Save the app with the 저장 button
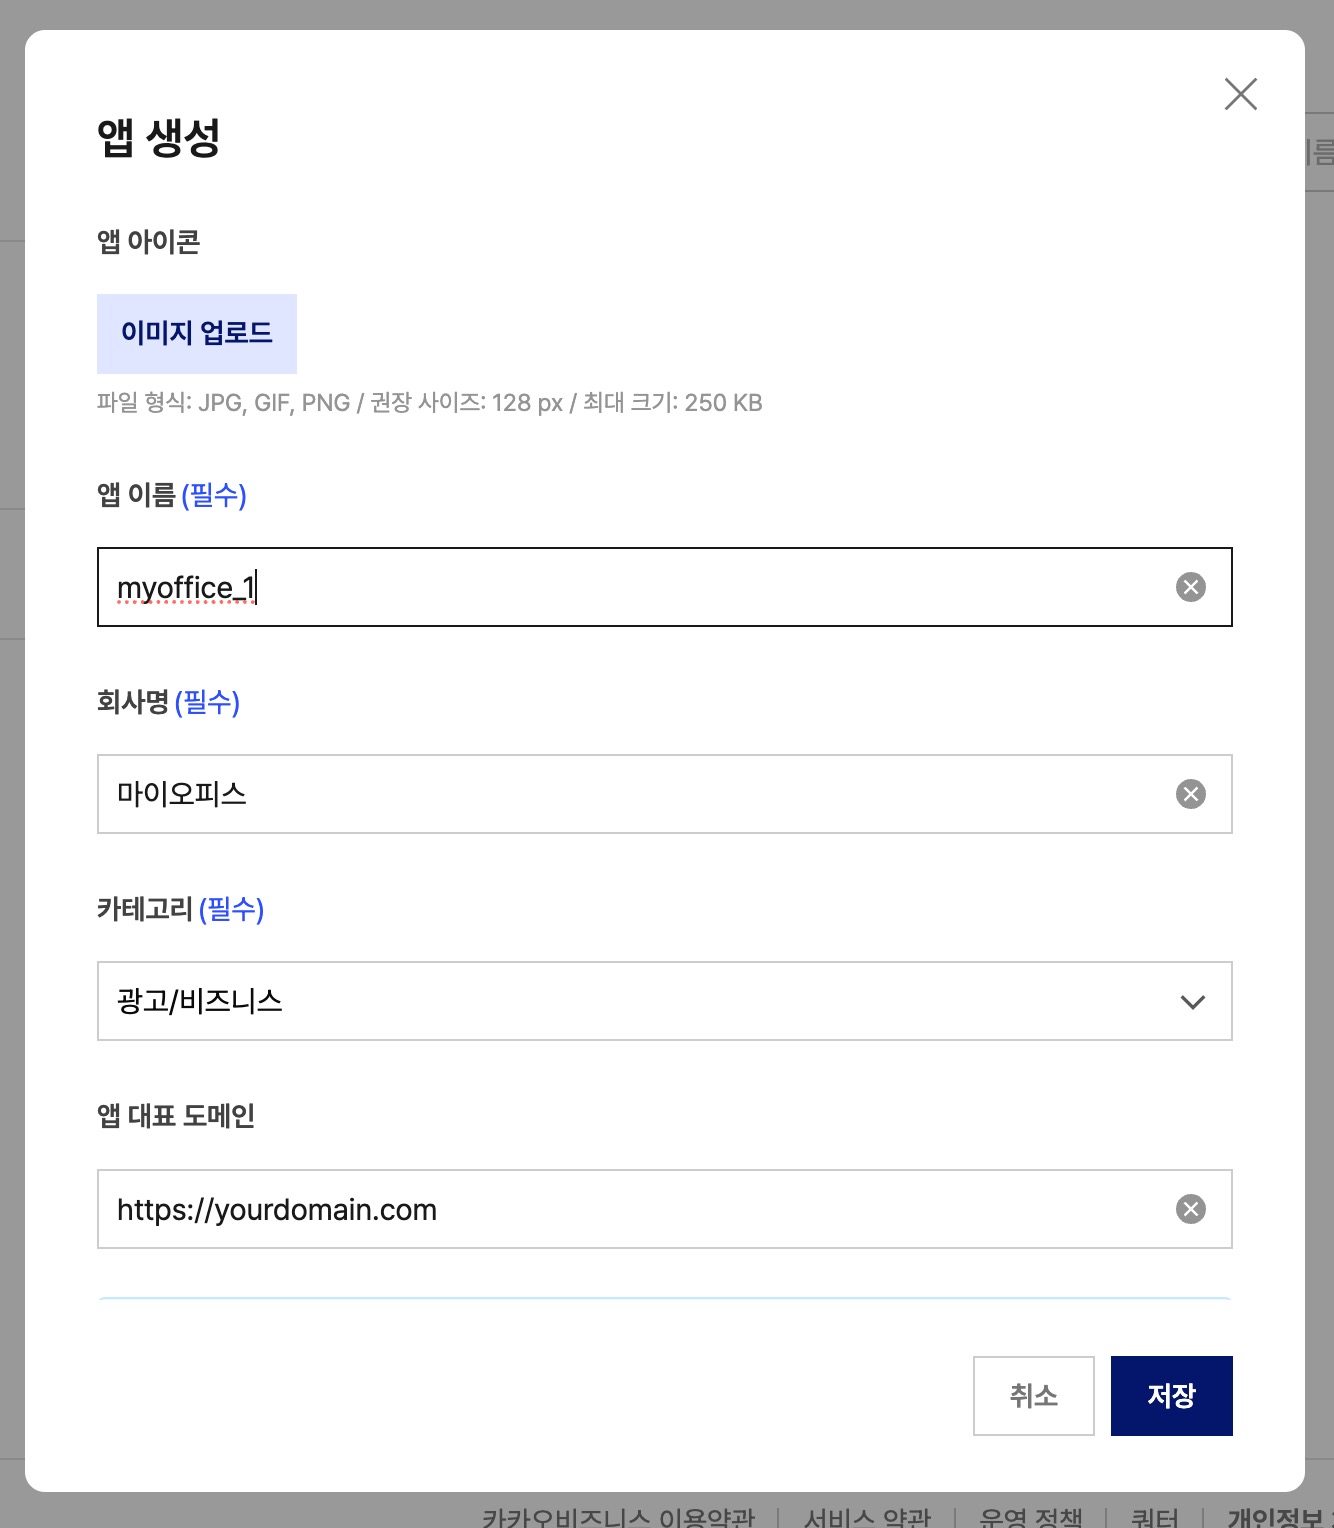The image size is (1334, 1528). (1171, 1395)
